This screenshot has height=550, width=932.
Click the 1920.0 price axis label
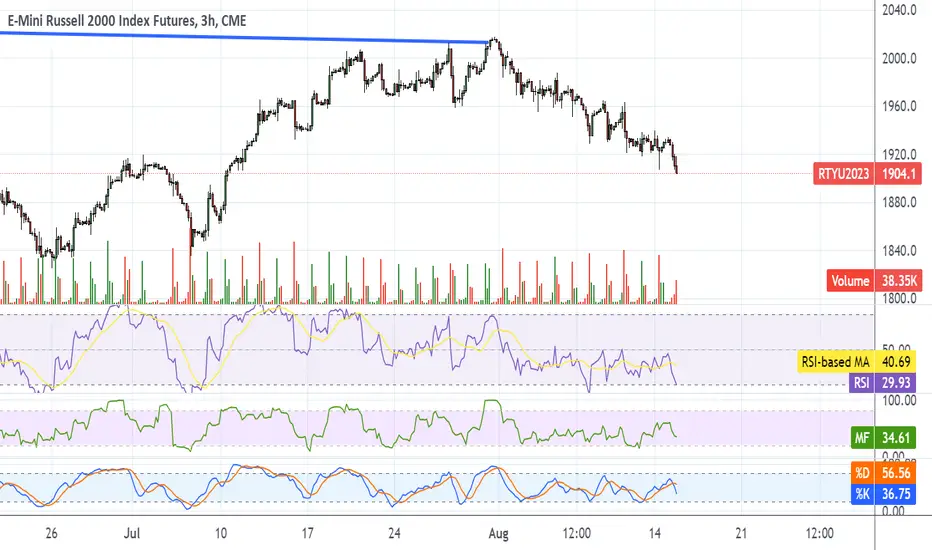(899, 155)
